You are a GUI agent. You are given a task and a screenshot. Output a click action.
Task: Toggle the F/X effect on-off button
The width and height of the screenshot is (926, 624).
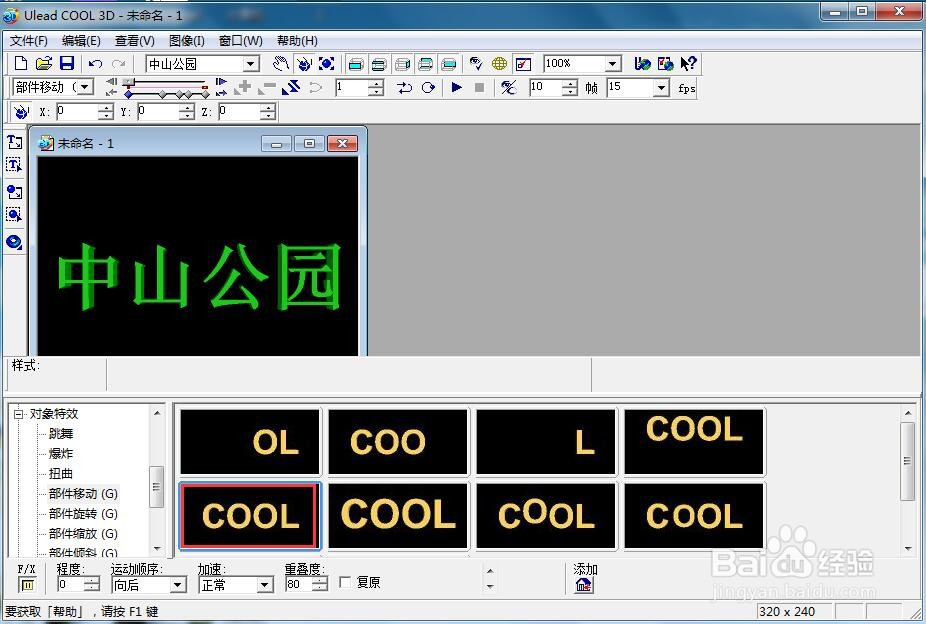click(27, 585)
